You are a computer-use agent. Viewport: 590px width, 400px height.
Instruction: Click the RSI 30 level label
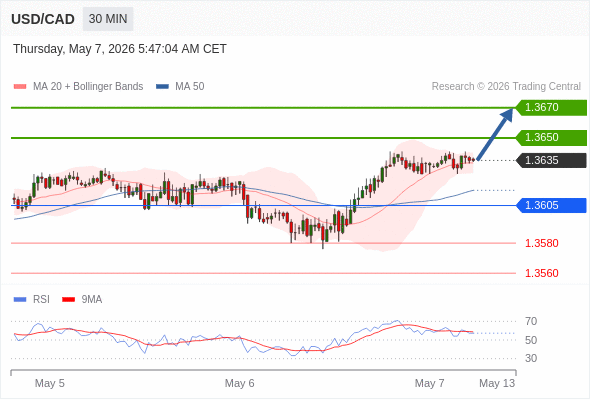pyautogui.click(x=531, y=358)
